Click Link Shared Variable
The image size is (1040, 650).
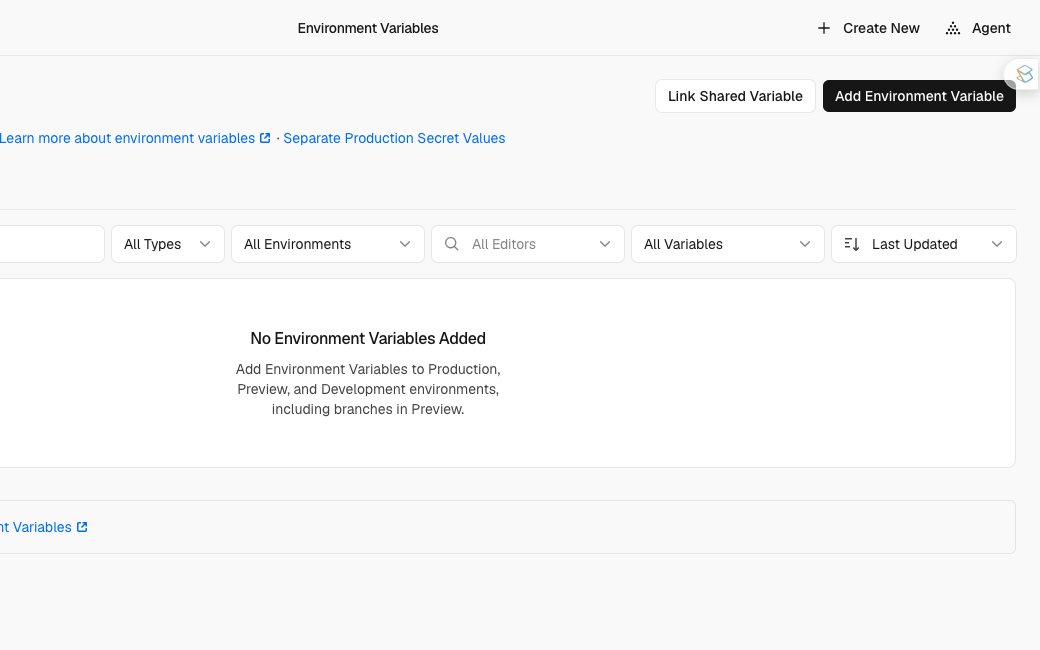coord(735,96)
